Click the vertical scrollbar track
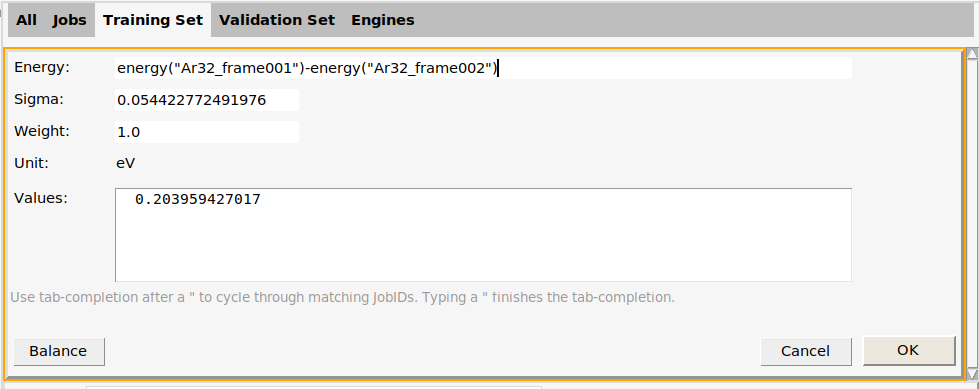This screenshot has width=979, height=389. (x=972, y=214)
